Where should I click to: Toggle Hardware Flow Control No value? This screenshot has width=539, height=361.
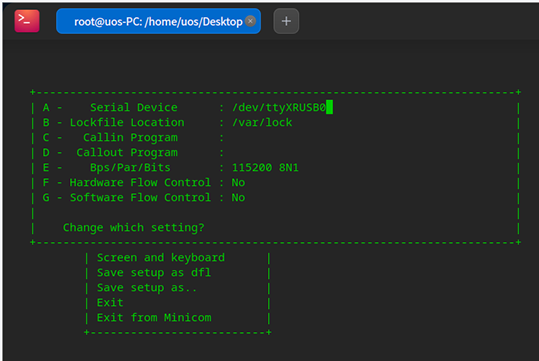pyautogui.click(x=238, y=183)
